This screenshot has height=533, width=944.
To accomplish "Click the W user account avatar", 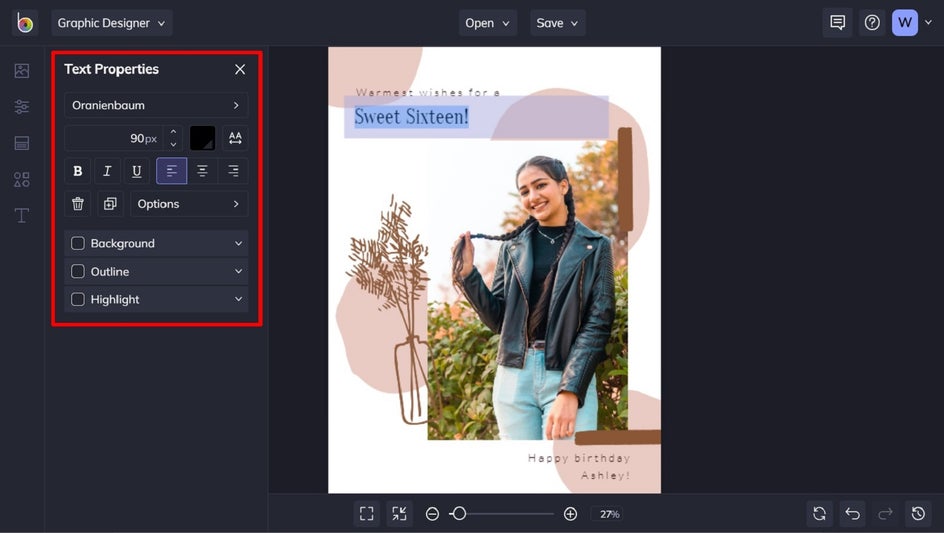I will pos(904,23).
